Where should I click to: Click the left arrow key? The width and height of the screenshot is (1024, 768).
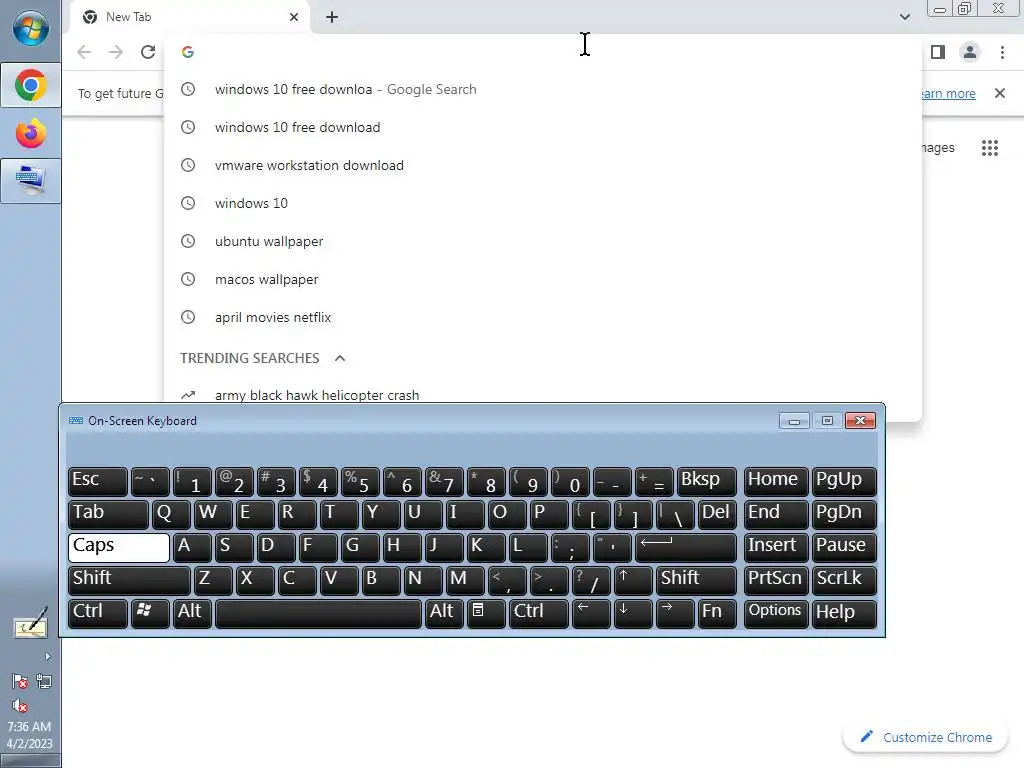pyautogui.click(x=591, y=613)
